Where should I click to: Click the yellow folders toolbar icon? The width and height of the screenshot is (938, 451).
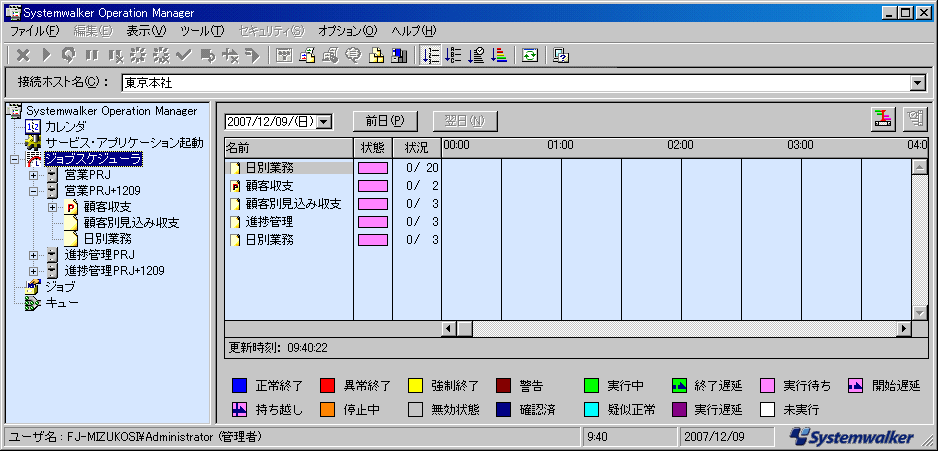[376, 56]
